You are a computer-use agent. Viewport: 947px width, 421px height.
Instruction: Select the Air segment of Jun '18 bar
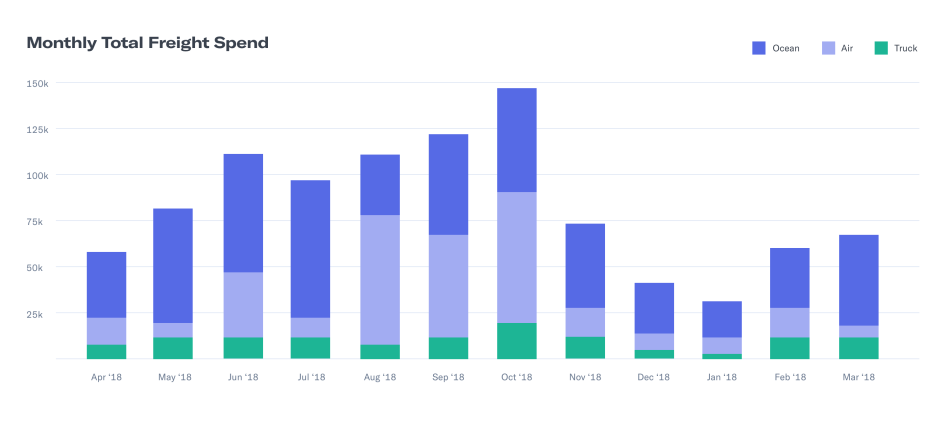(242, 304)
